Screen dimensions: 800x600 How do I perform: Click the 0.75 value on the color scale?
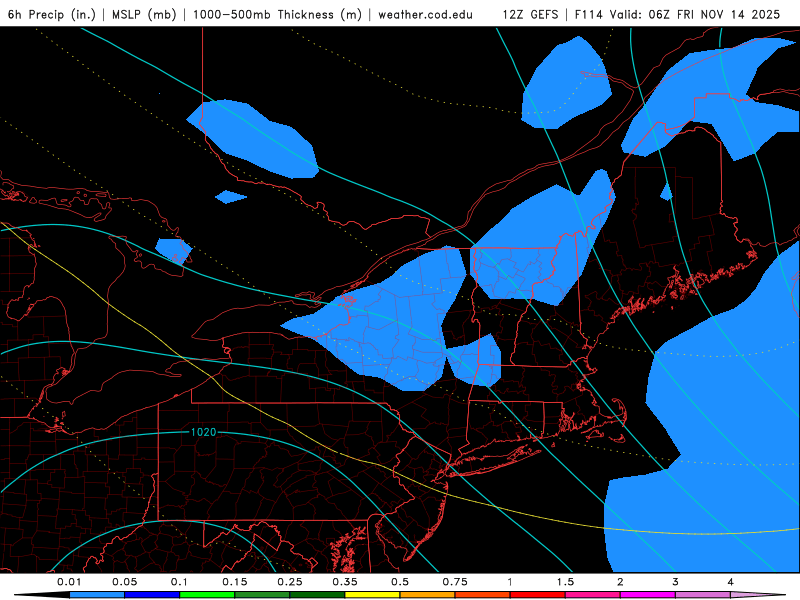click(455, 582)
